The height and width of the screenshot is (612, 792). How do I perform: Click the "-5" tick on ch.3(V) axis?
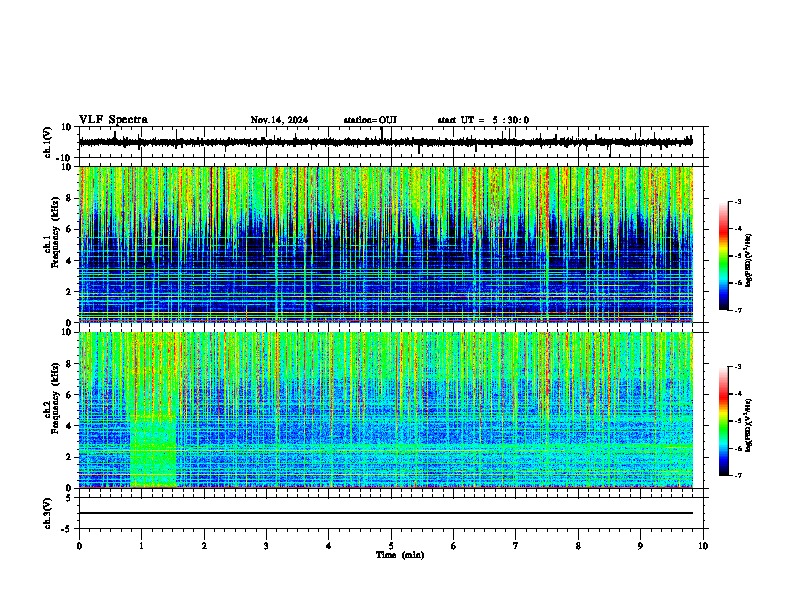click(68, 529)
